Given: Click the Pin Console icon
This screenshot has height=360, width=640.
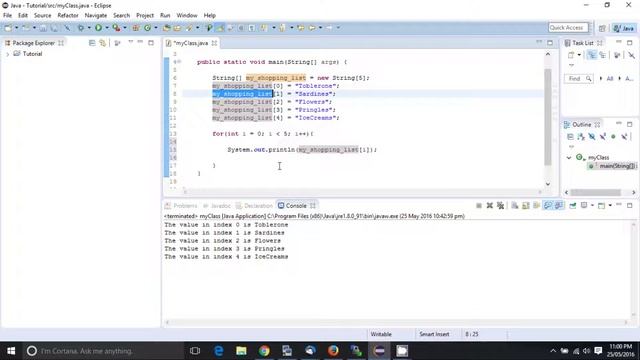Looking at the screenshot, I should click(573, 206).
